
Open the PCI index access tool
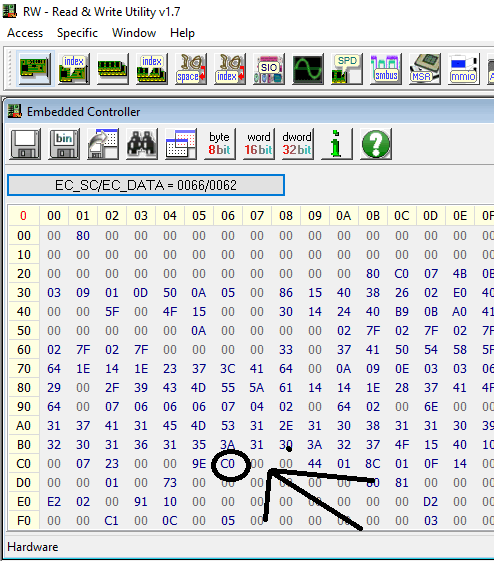click(74, 69)
